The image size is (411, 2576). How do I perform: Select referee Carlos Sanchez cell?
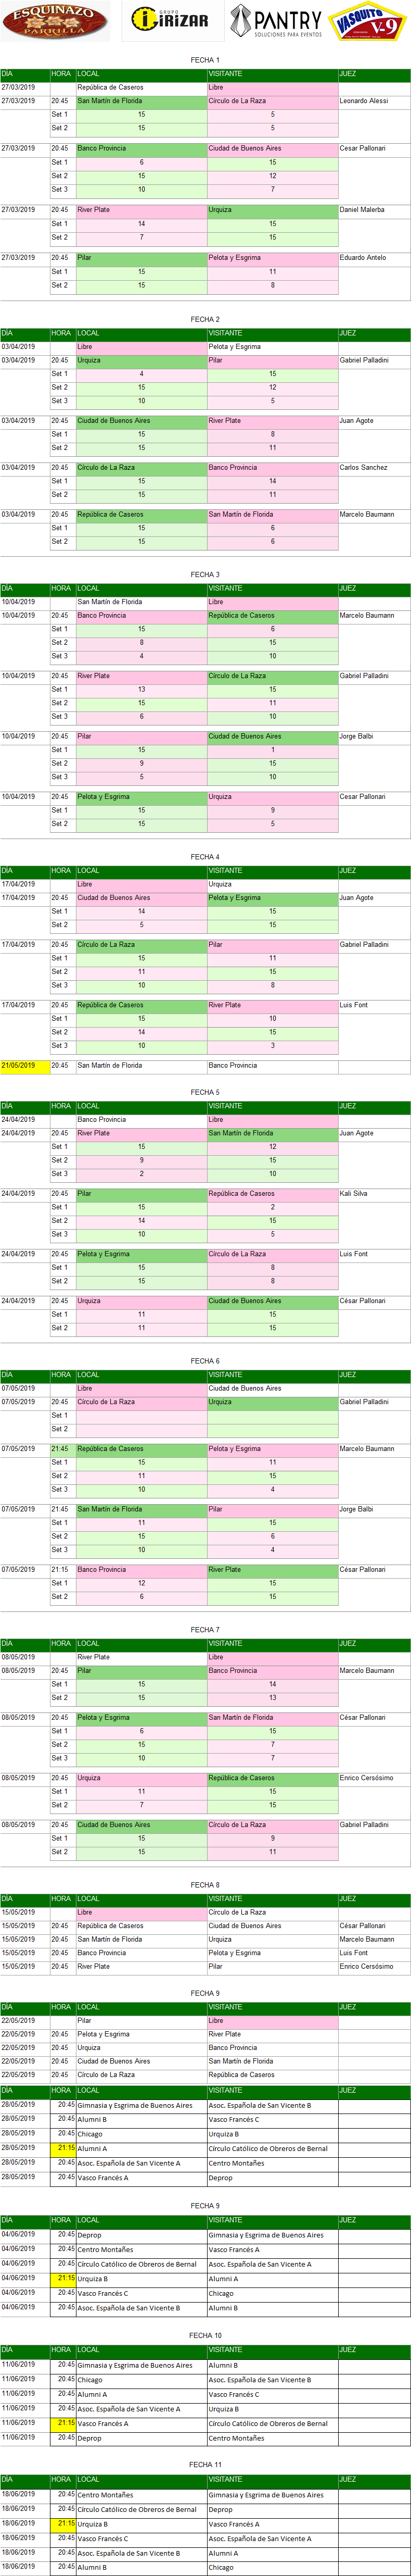[363, 468]
